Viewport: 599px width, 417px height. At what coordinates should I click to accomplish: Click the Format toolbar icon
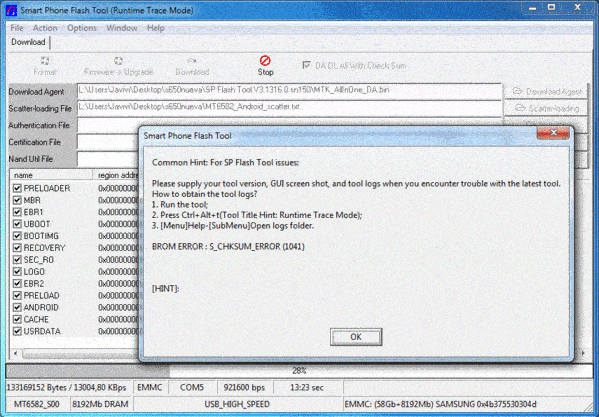45,61
